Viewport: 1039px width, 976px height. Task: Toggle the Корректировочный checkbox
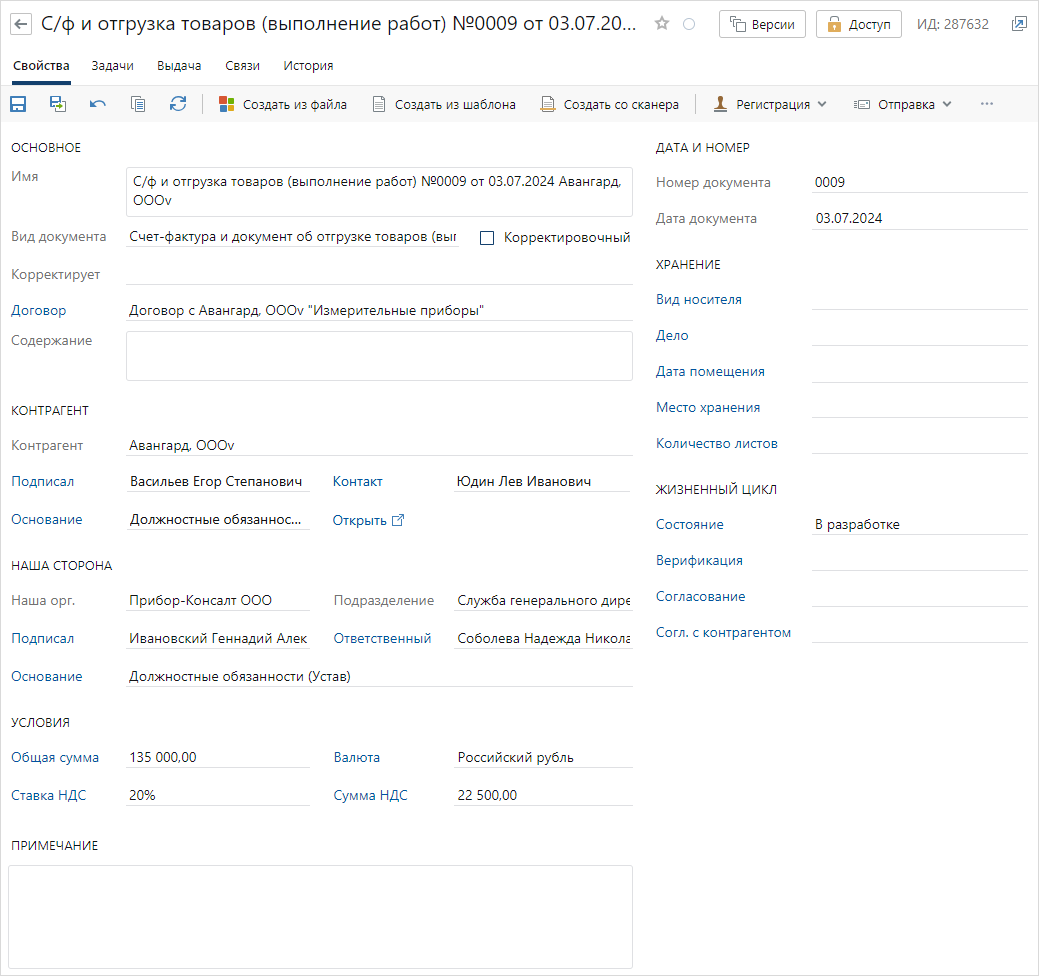[487, 238]
